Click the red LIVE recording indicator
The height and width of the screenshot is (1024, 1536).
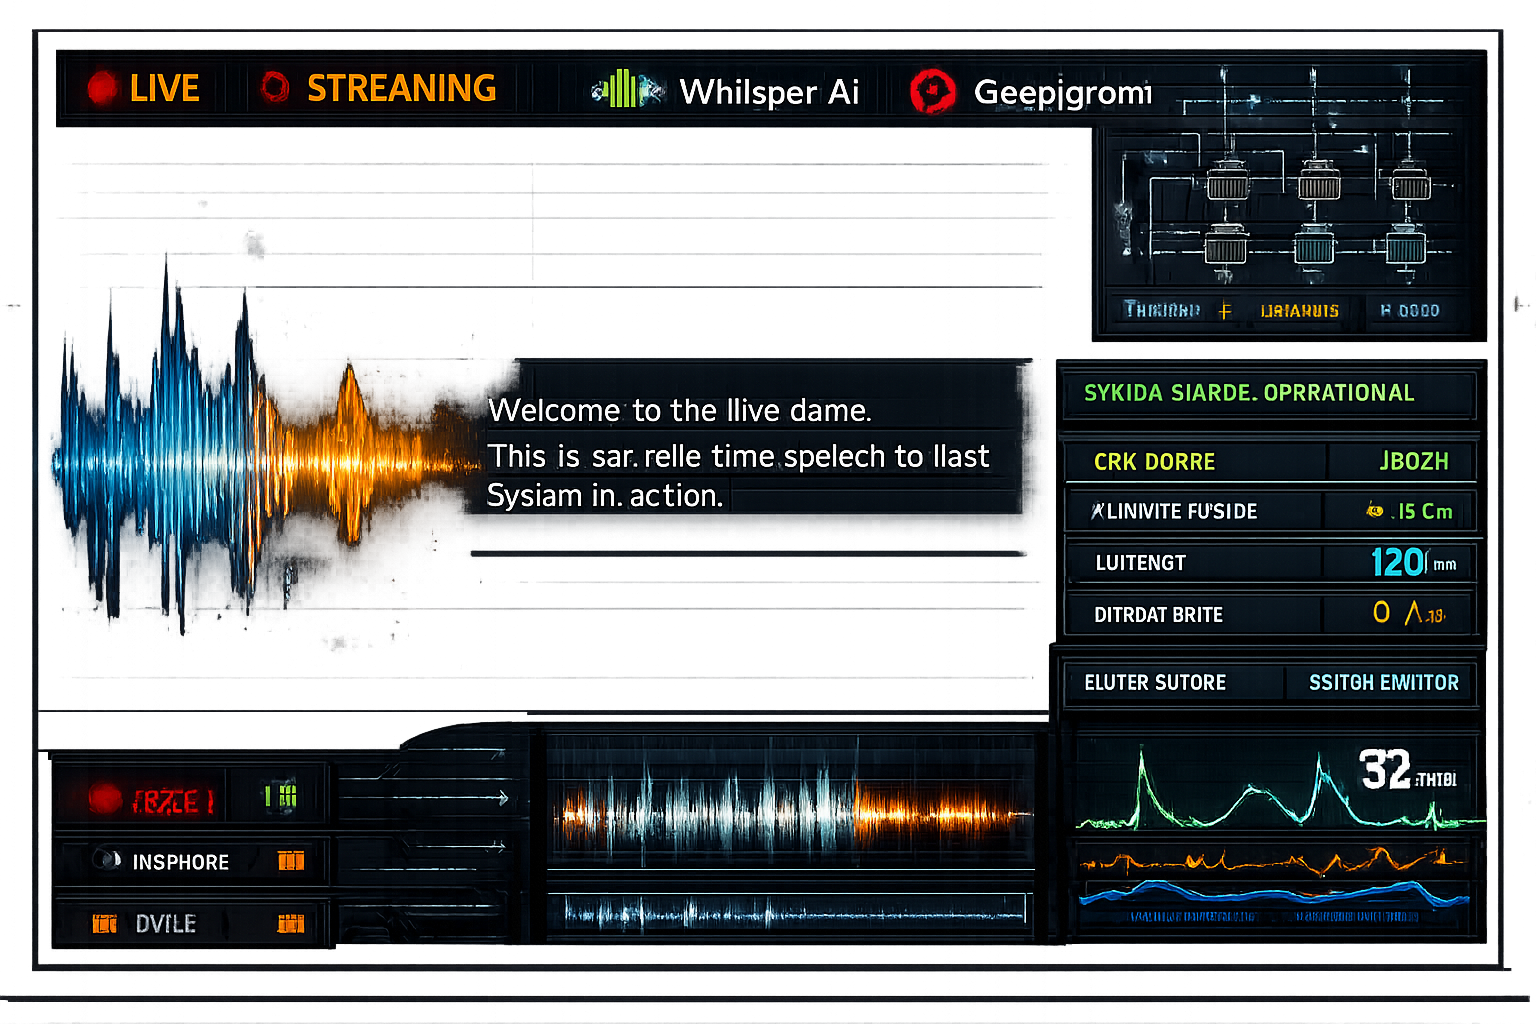click(103, 88)
